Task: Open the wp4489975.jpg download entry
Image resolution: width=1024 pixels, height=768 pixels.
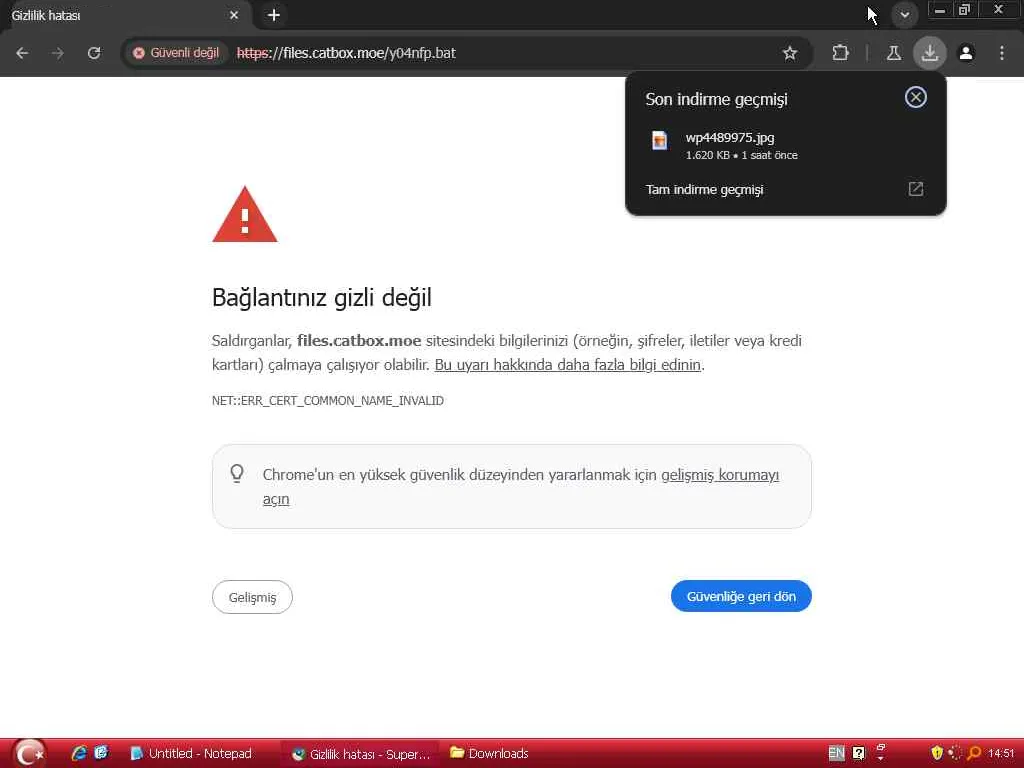Action: click(x=786, y=146)
